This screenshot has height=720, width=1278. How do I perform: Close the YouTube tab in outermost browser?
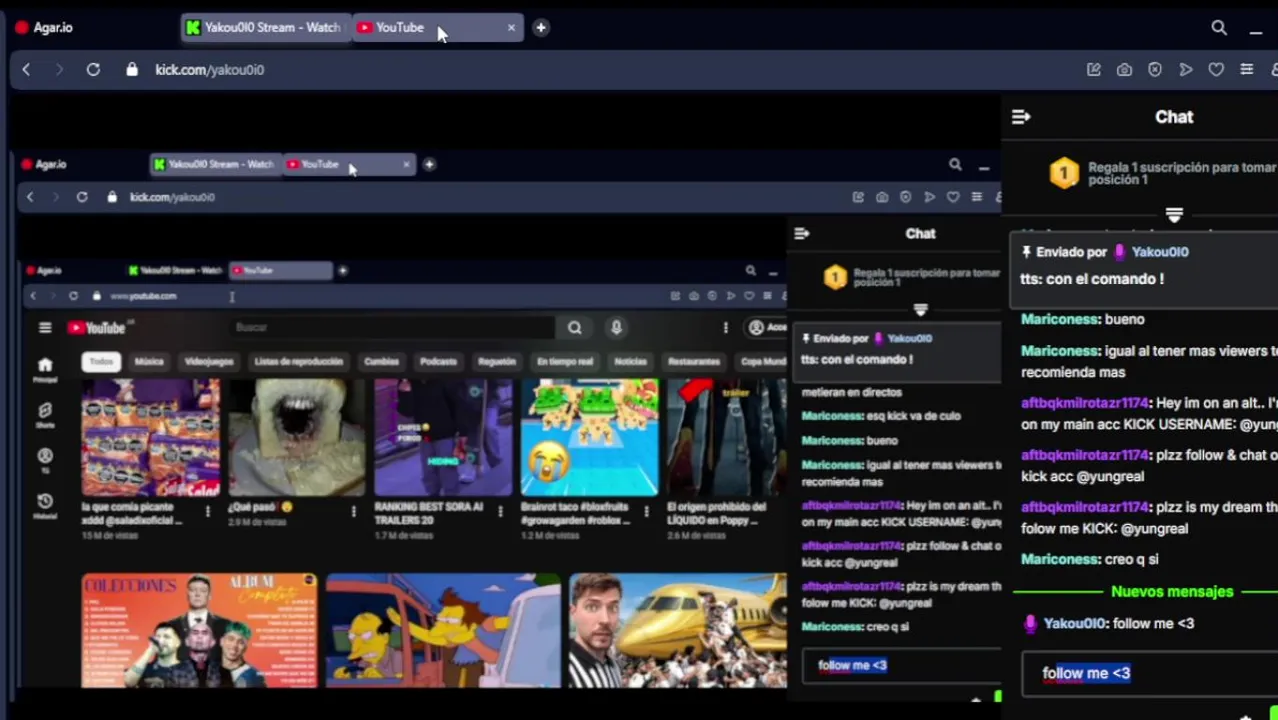(x=511, y=28)
